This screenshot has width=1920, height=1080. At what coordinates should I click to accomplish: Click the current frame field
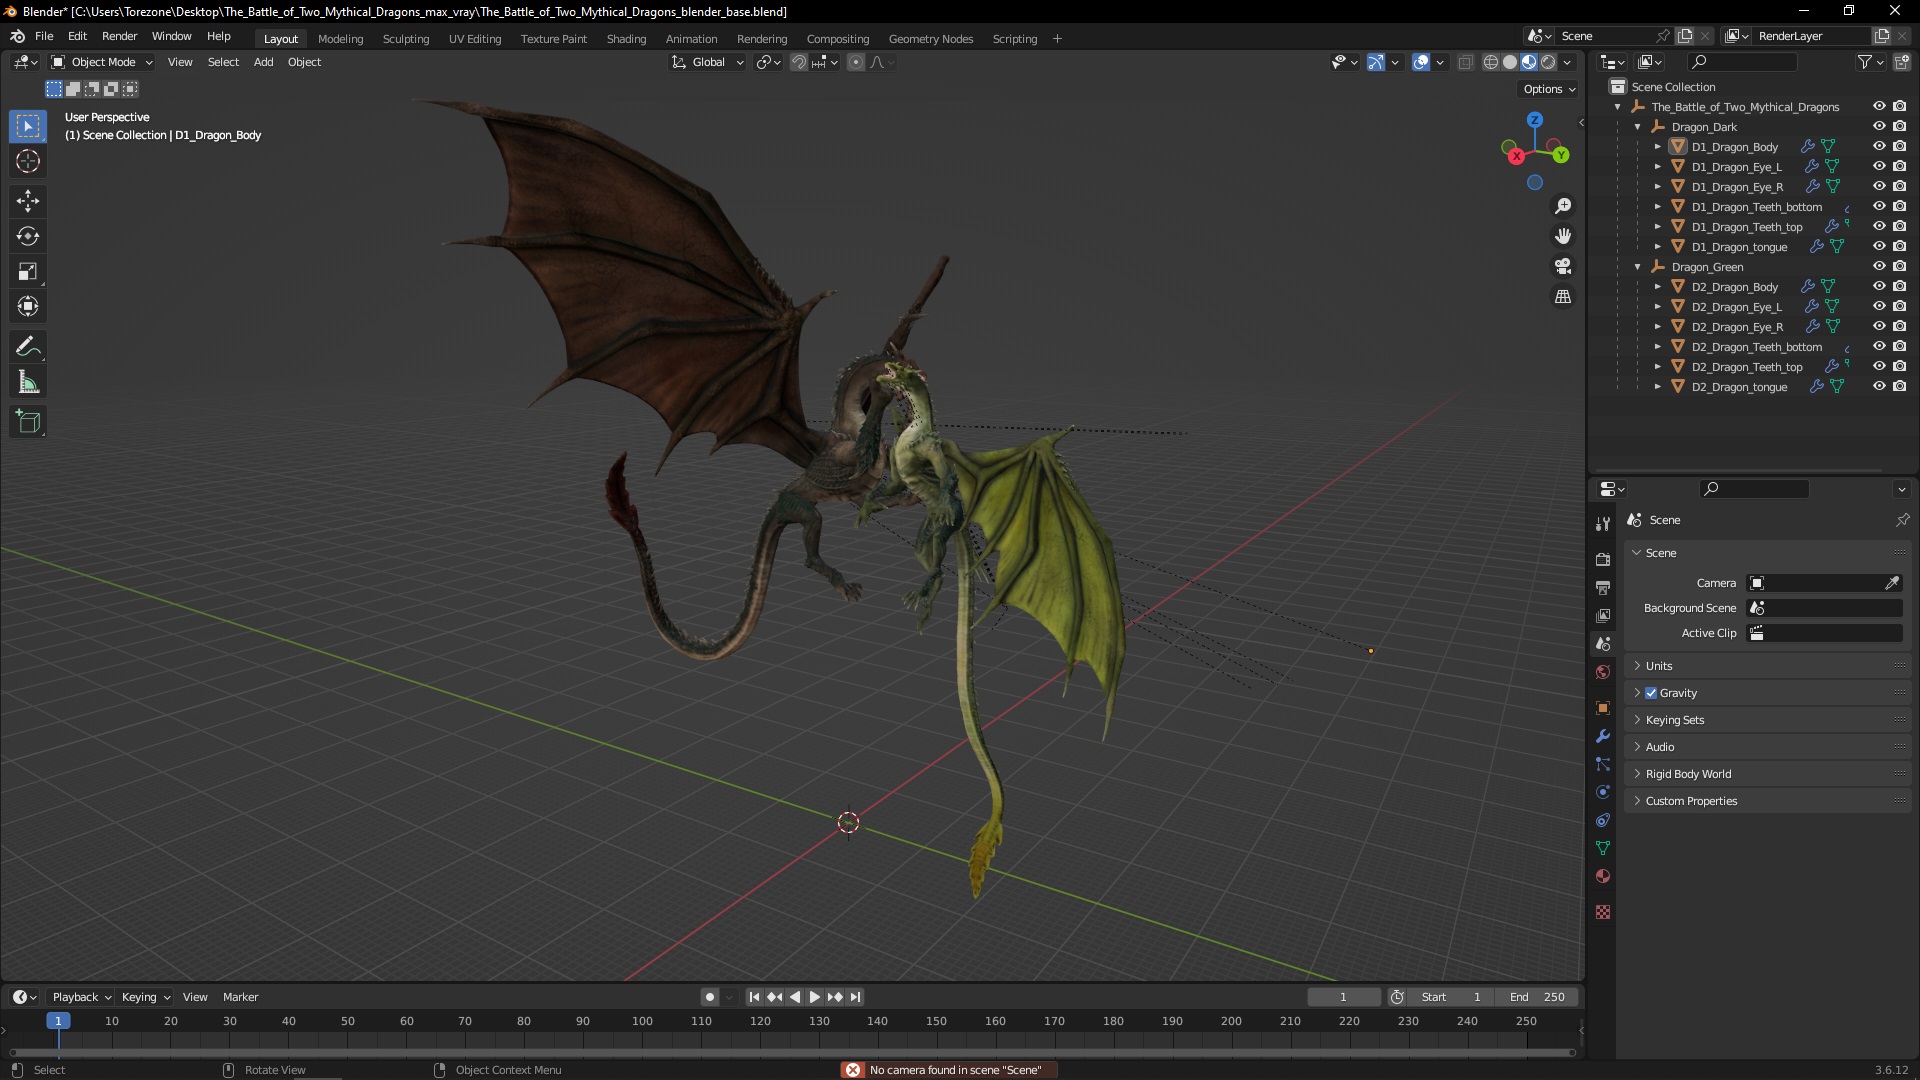click(1343, 997)
